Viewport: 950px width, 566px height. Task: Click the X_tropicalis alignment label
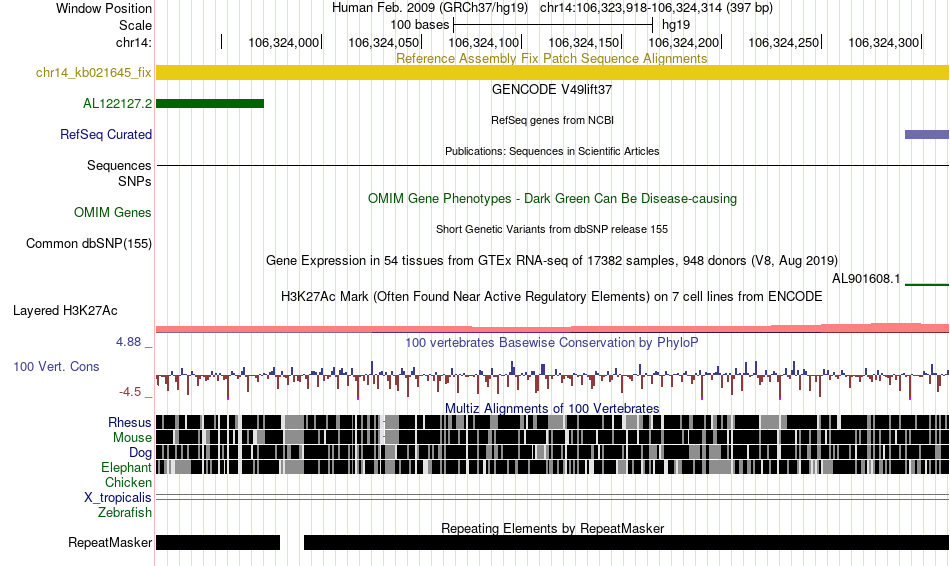coord(118,498)
